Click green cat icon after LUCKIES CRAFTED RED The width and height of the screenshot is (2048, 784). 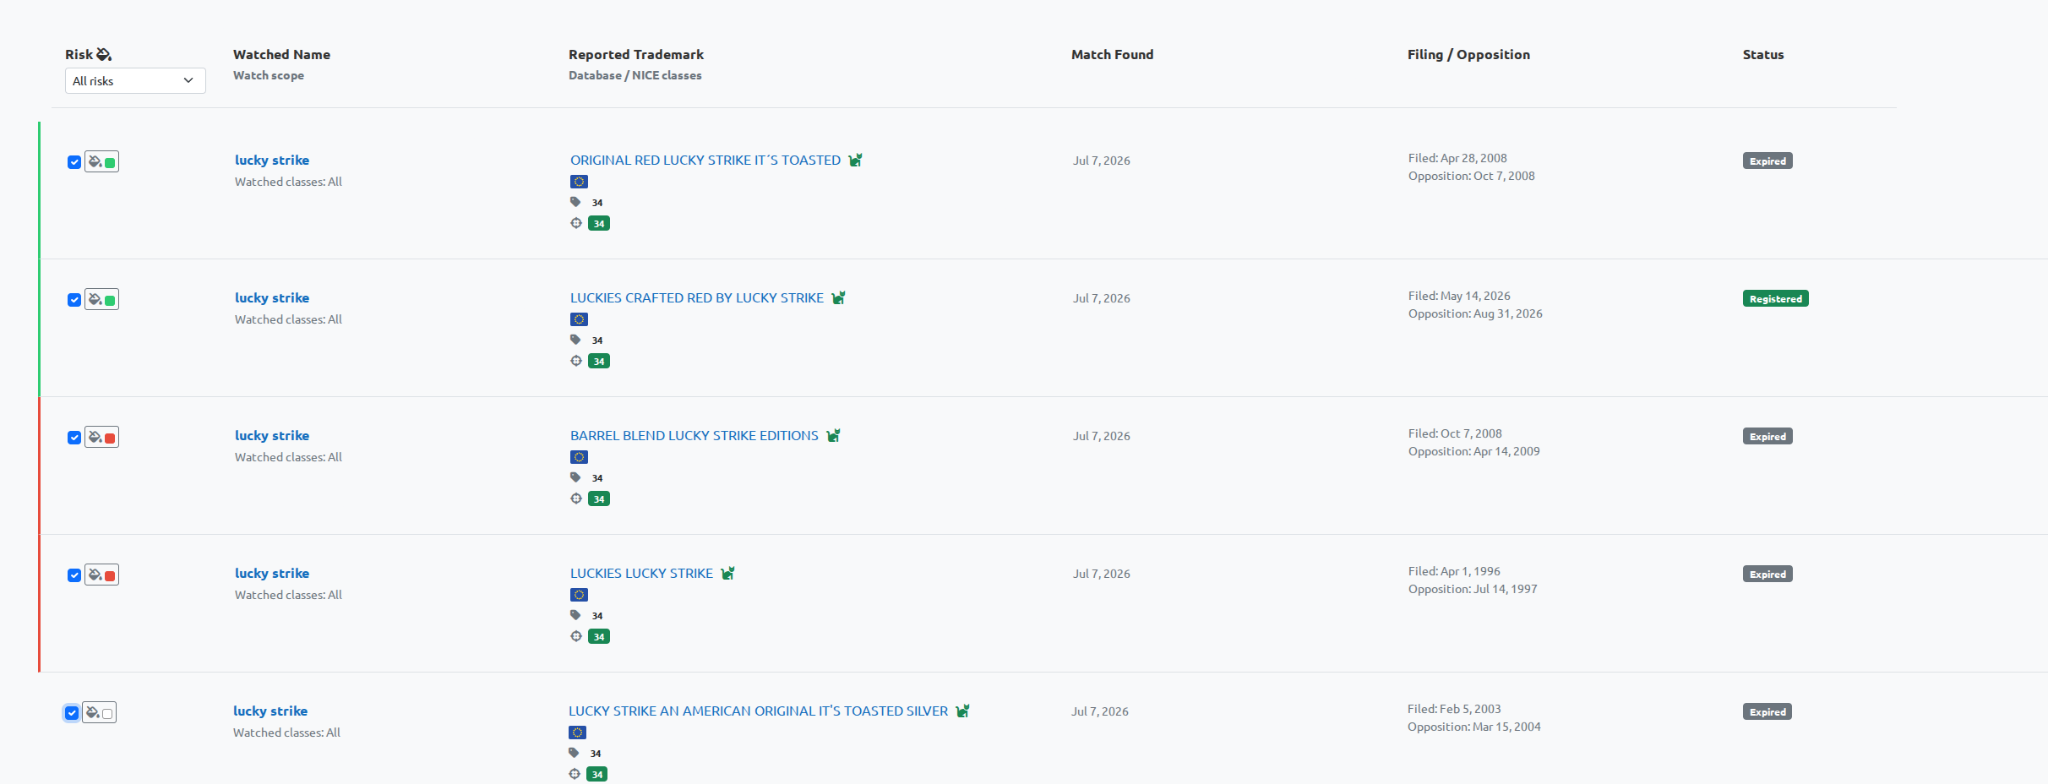pyautogui.click(x=838, y=298)
